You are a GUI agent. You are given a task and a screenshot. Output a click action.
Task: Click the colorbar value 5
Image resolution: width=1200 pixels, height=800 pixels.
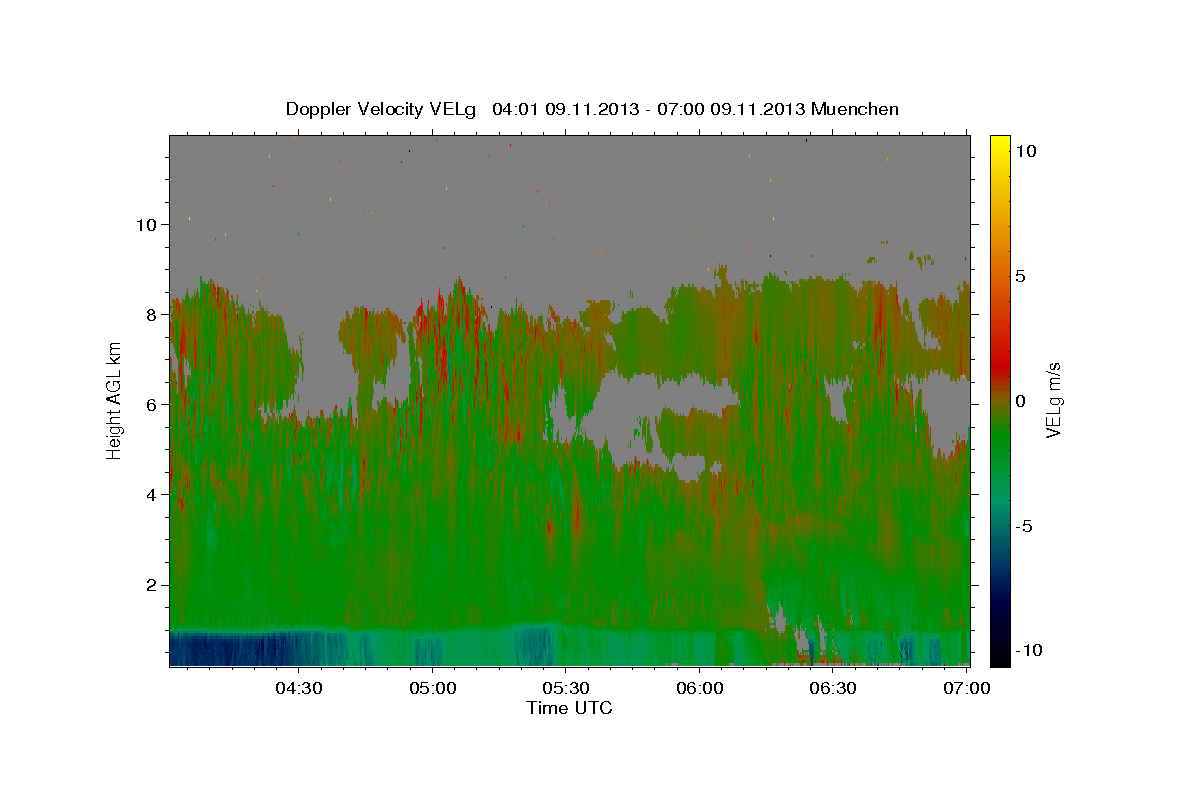click(1020, 276)
